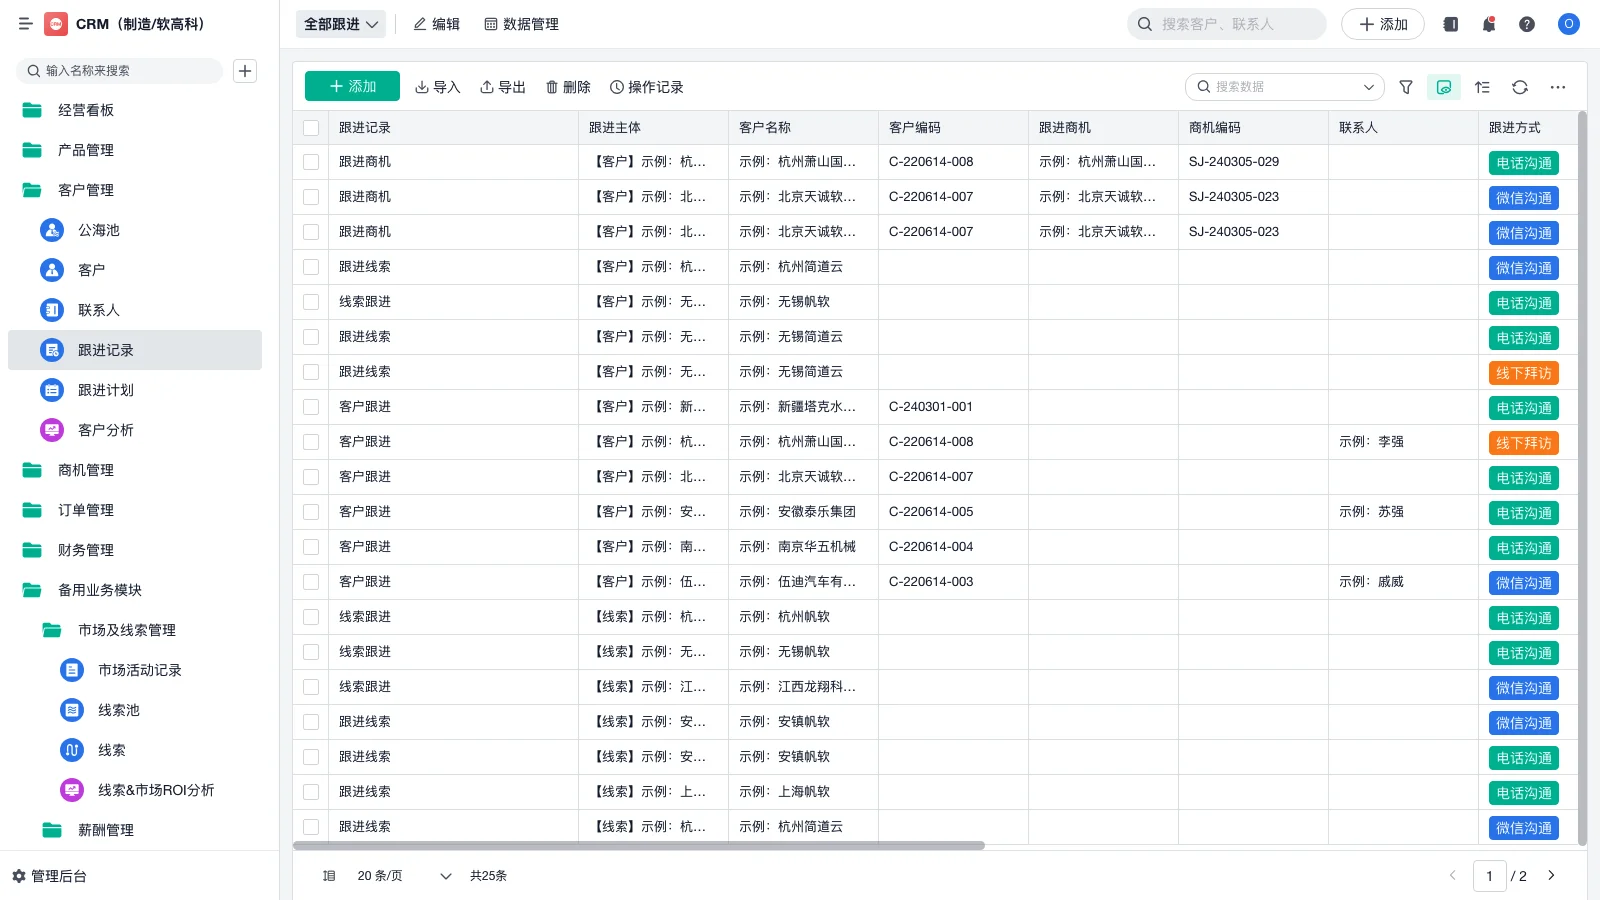Image resolution: width=1600 pixels, height=900 pixels.
Task: Check the checkbox on the first 跟进商机 row
Action: pyautogui.click(x=311, y=161)
